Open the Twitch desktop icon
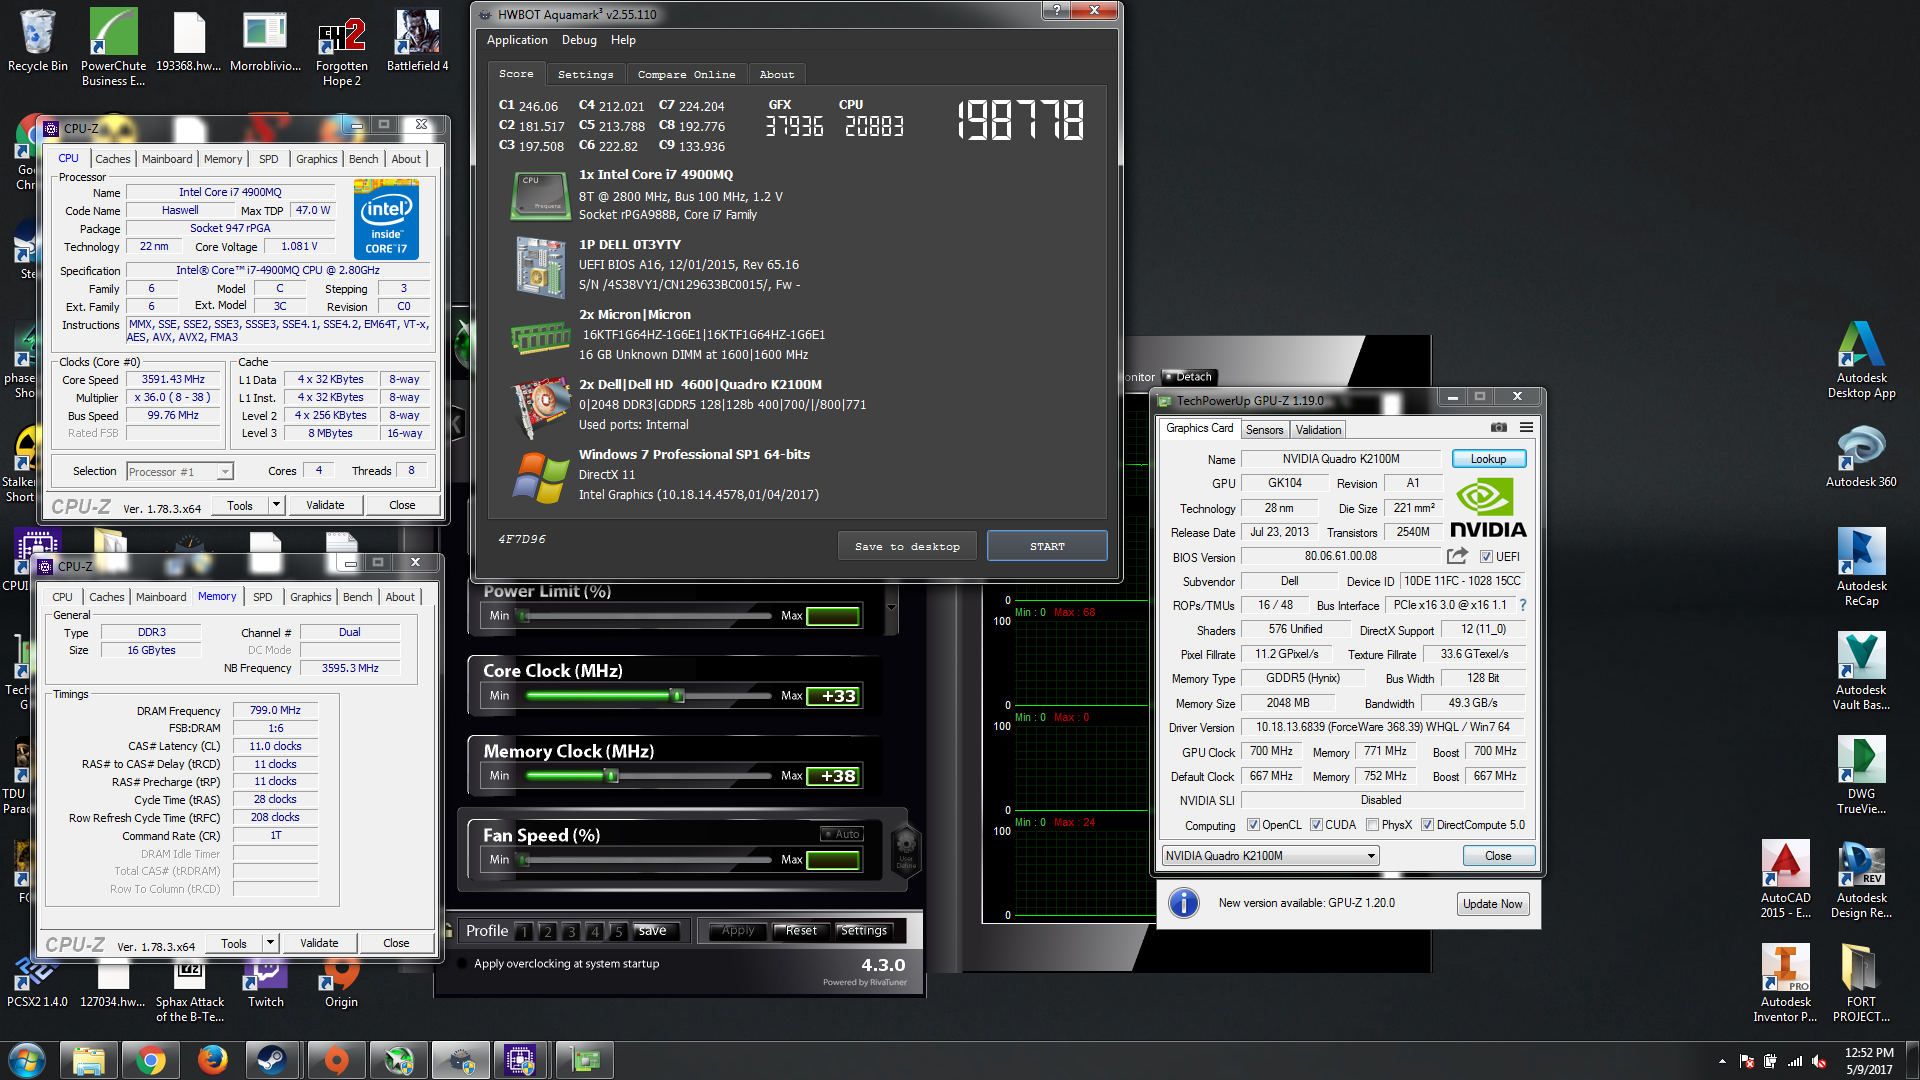The image size is (1920, 1080). (x=265, y=984)
